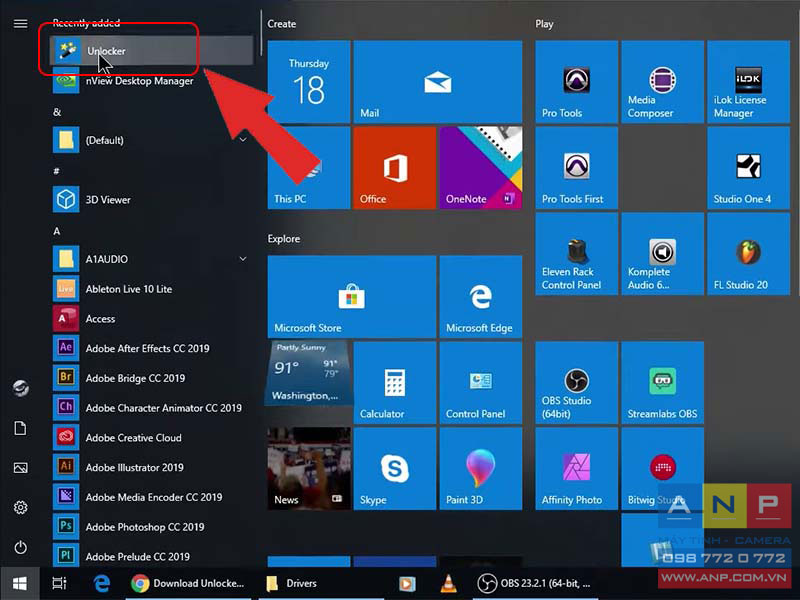Open the Microsoft Store tile
800x600 pixels.
352,296
